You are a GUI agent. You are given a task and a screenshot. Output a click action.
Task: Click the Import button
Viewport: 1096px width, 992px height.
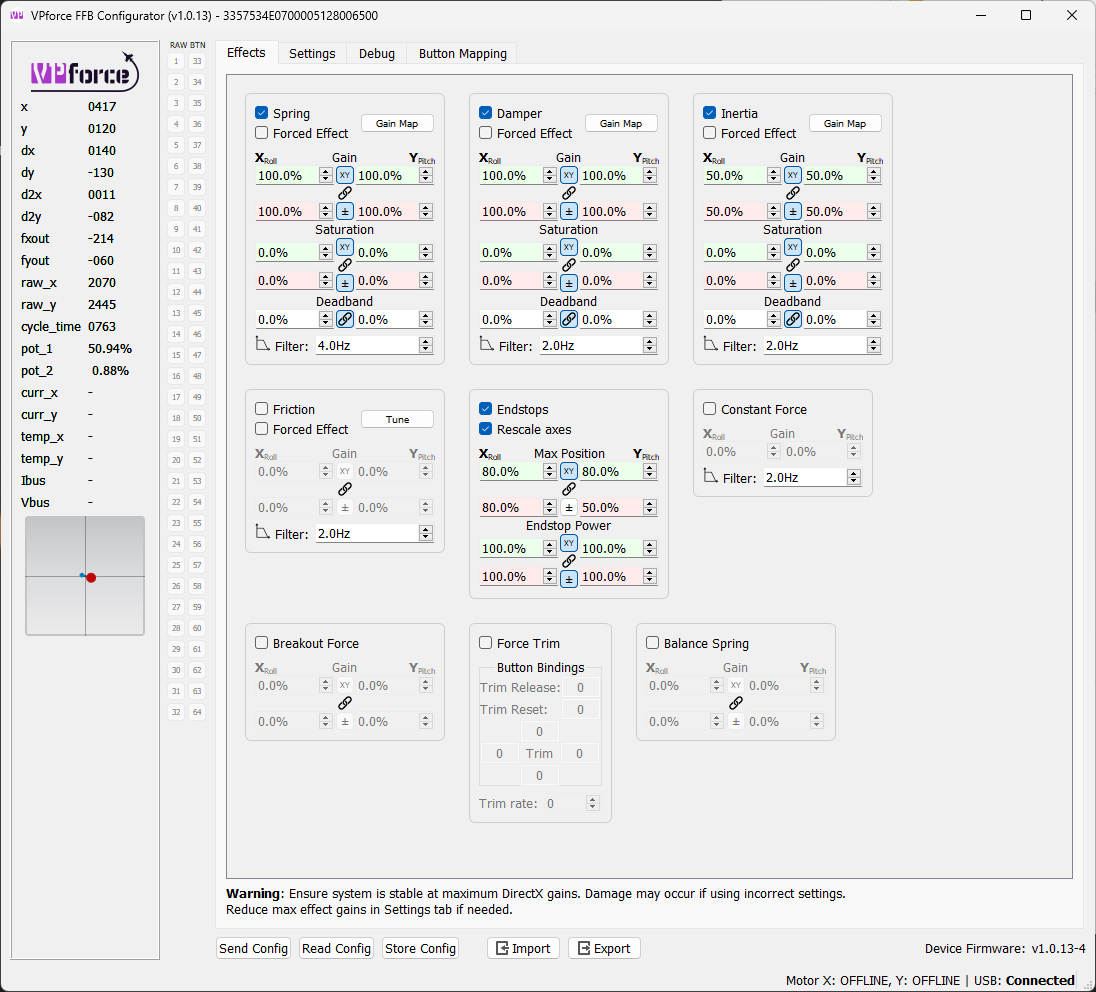pyautogui.click(x=523, y=948)
